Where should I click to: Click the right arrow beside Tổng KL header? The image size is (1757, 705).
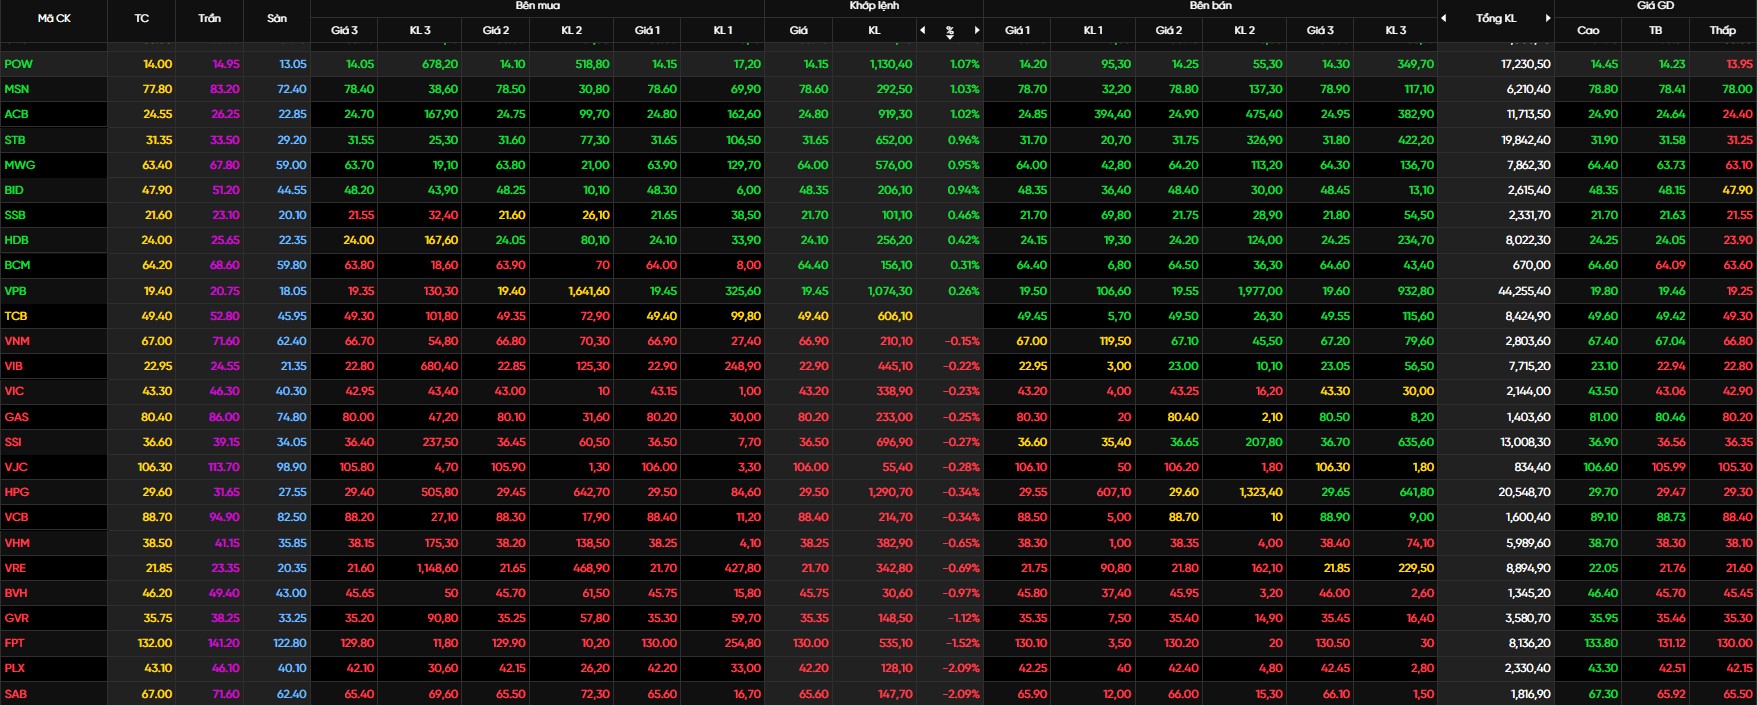[1548, 18]
